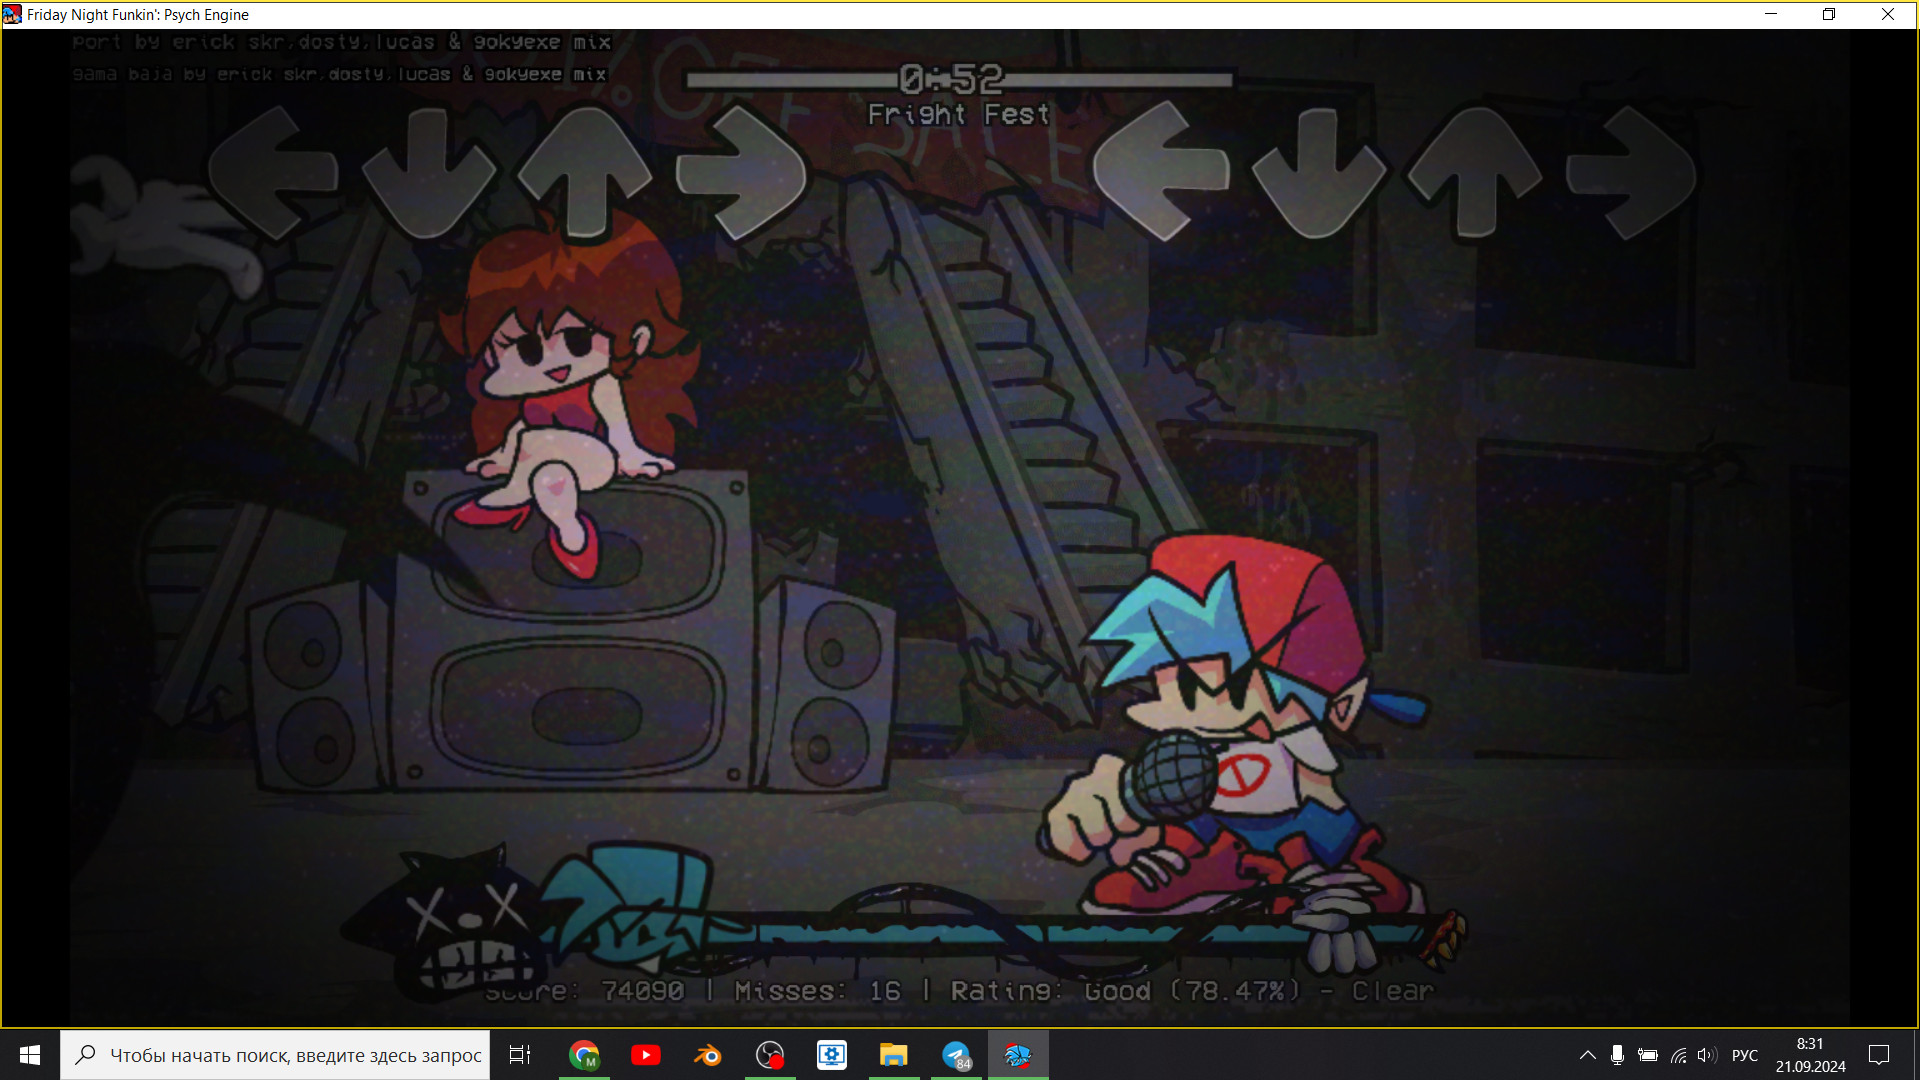The height and width of the screenshot is (1080, 1920).
Task: Expand hidden icons with the tray chevron
Action: point(1588,1055)
